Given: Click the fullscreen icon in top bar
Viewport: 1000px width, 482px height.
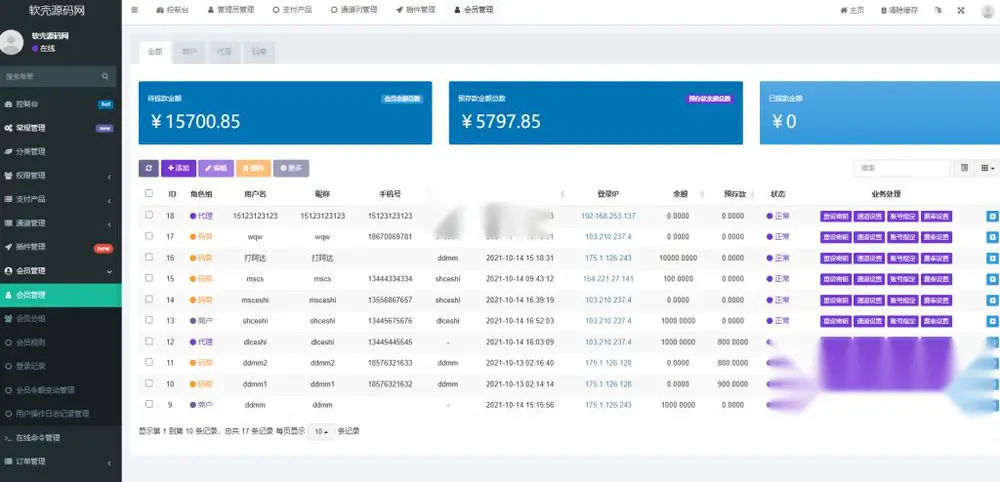Looking at the screenshot, I should [961, 10].
